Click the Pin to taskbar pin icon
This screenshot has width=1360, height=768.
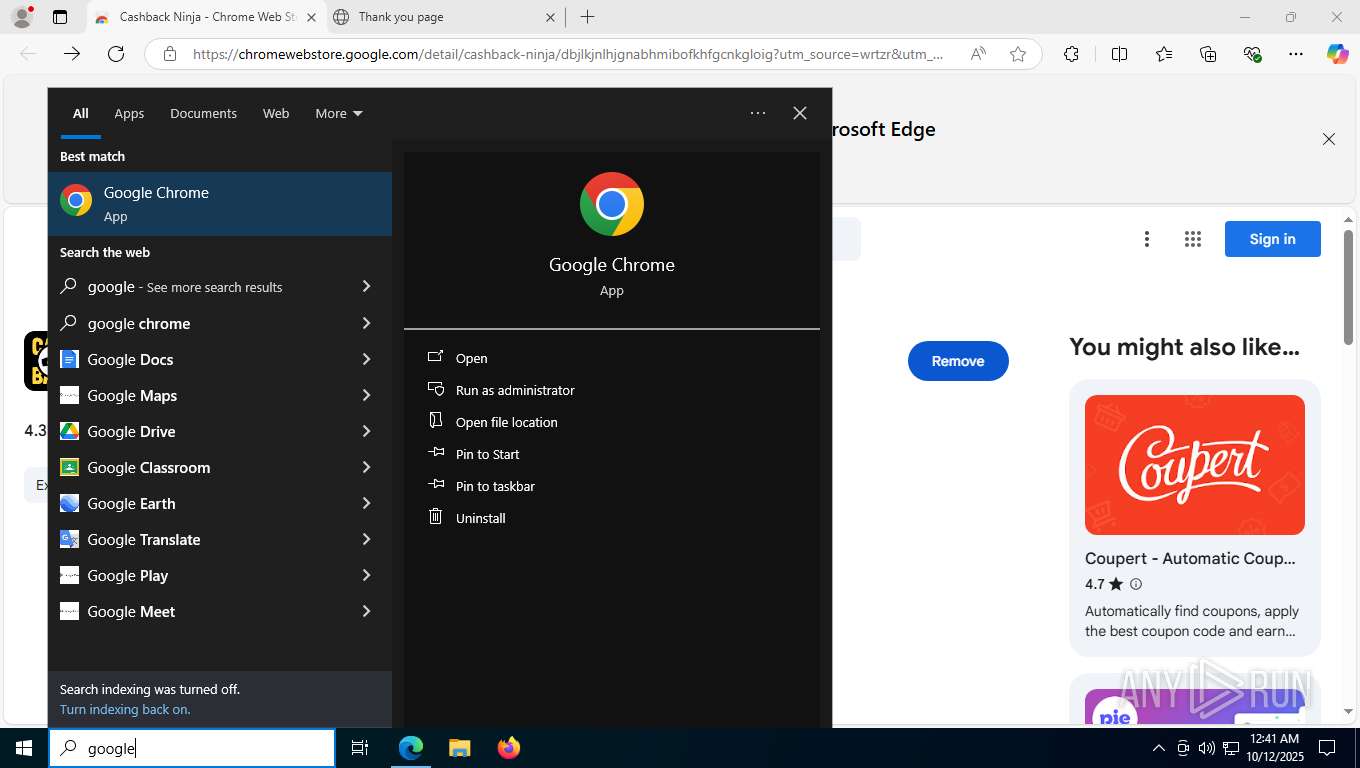435,485
